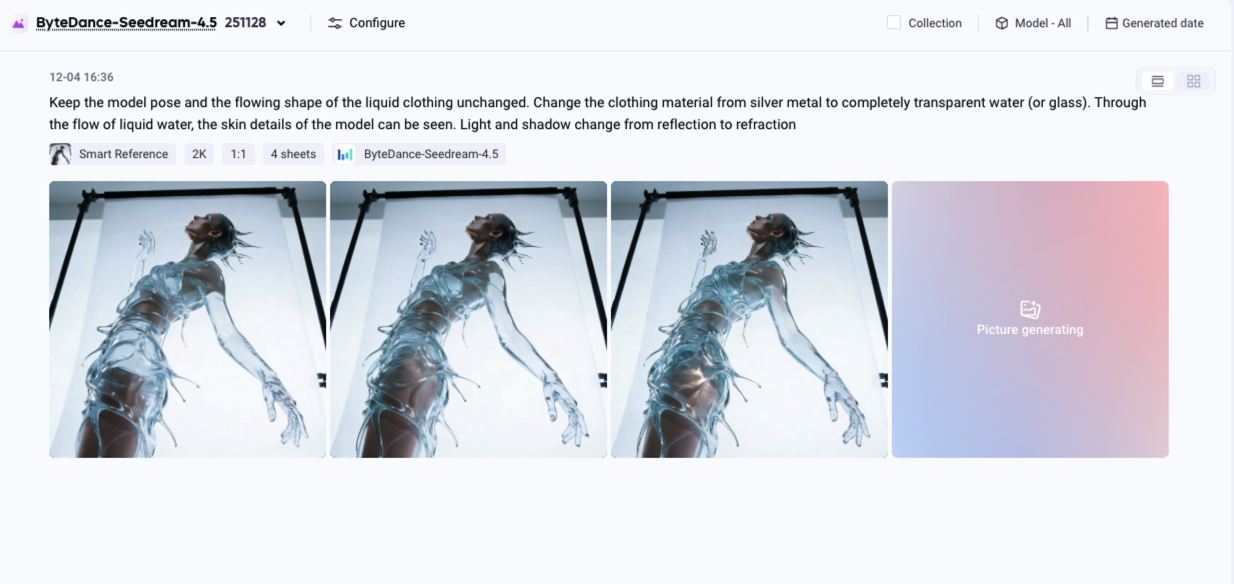The image size is (1234, 584).
Task: Open the first generated image
Action: [188, 319]
